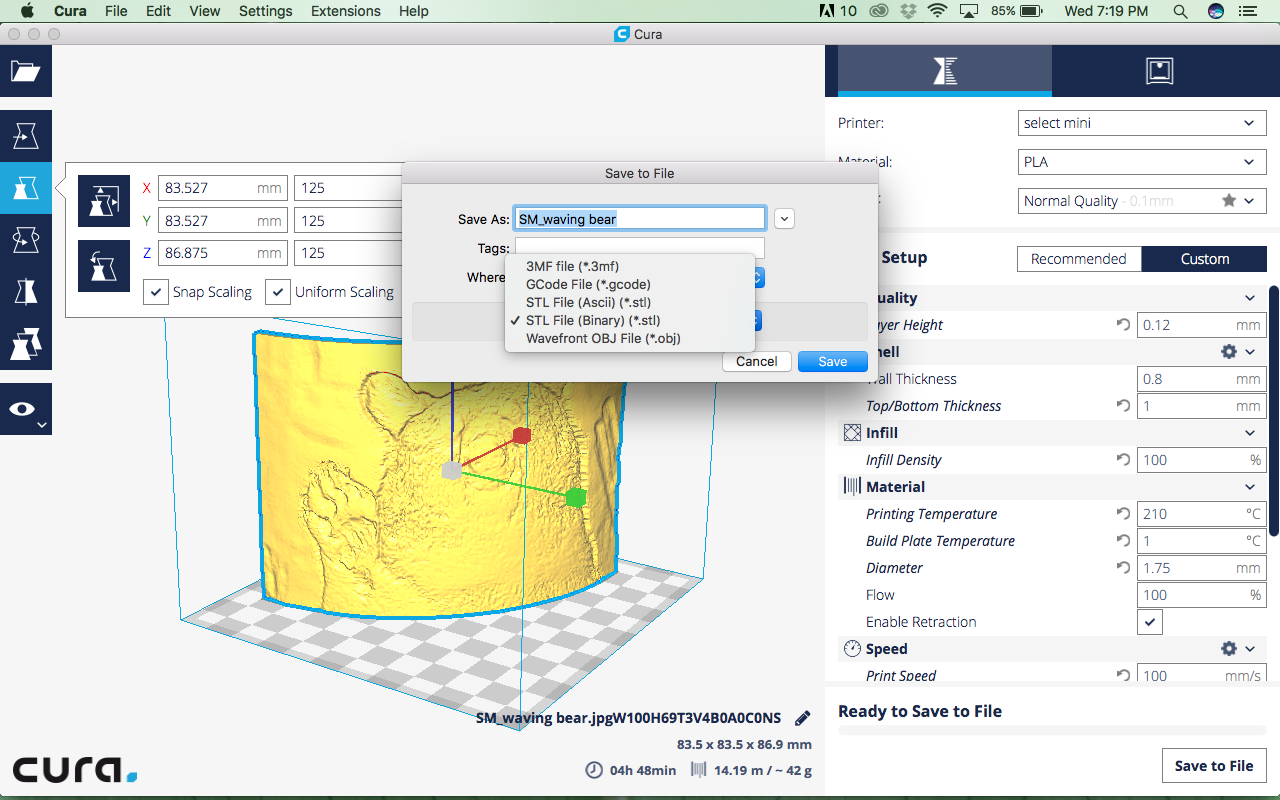The width and height of the screenshot is (1280, 800).
Task: Switch to the Prepare settings tab icon
Action: (945, 70)
